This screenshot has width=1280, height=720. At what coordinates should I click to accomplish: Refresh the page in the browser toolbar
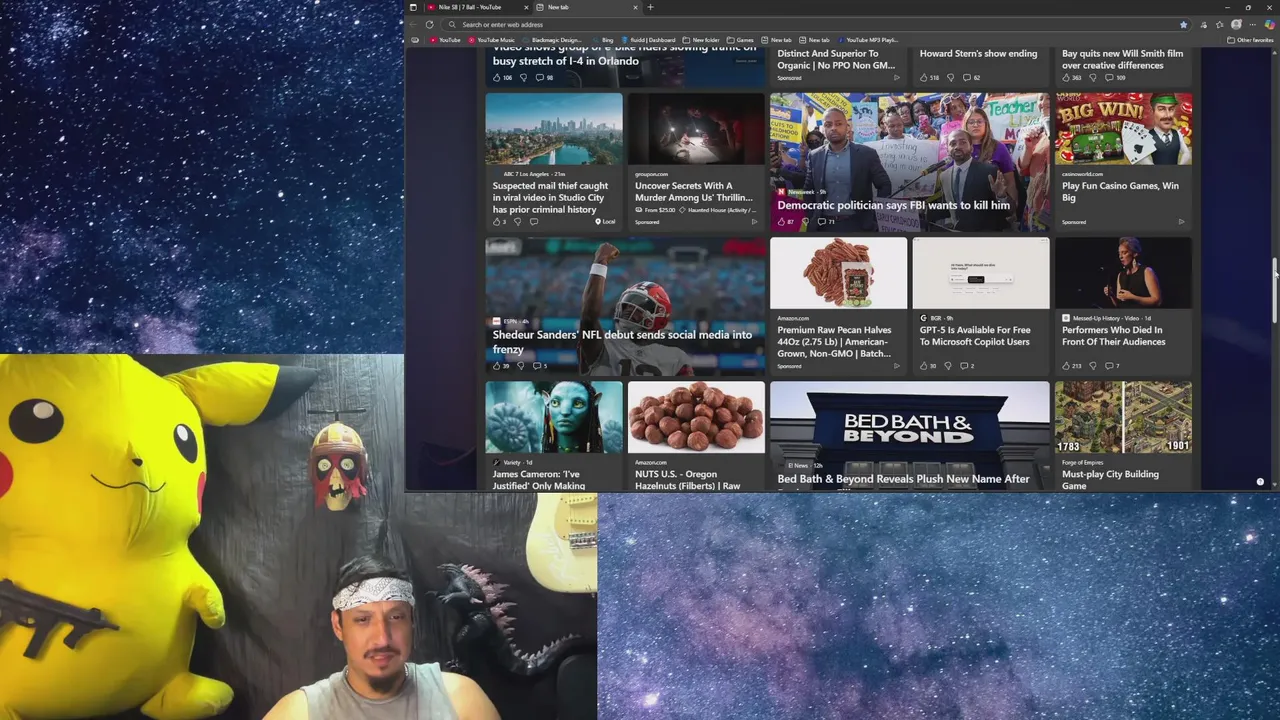429,24
